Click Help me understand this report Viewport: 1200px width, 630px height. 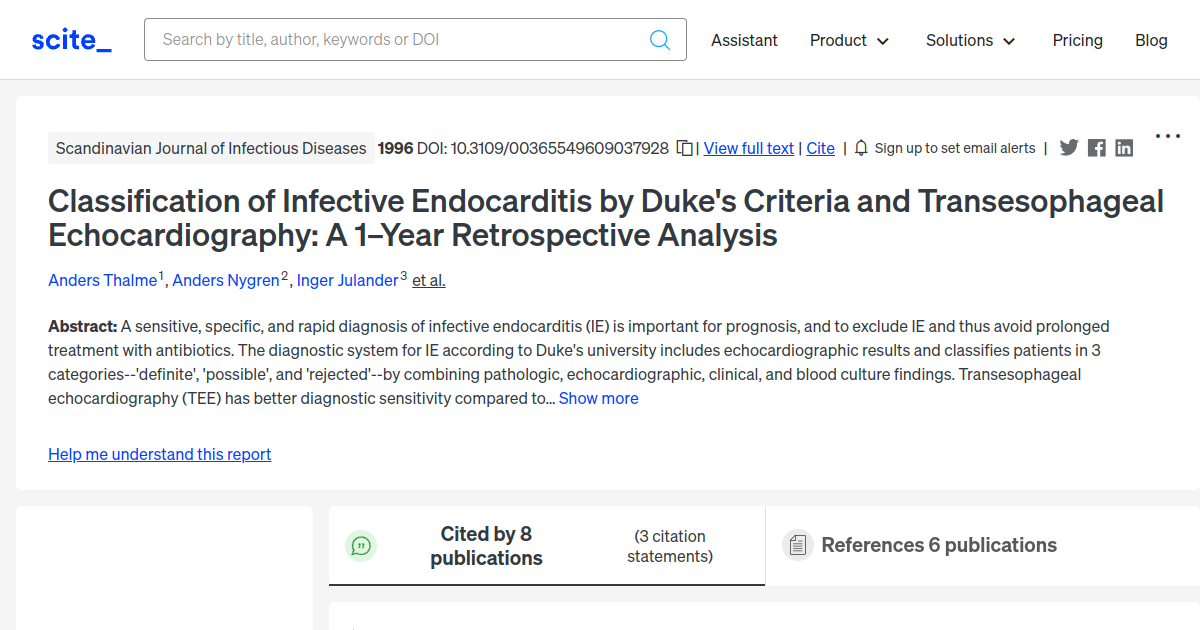(x=159, y=454)
